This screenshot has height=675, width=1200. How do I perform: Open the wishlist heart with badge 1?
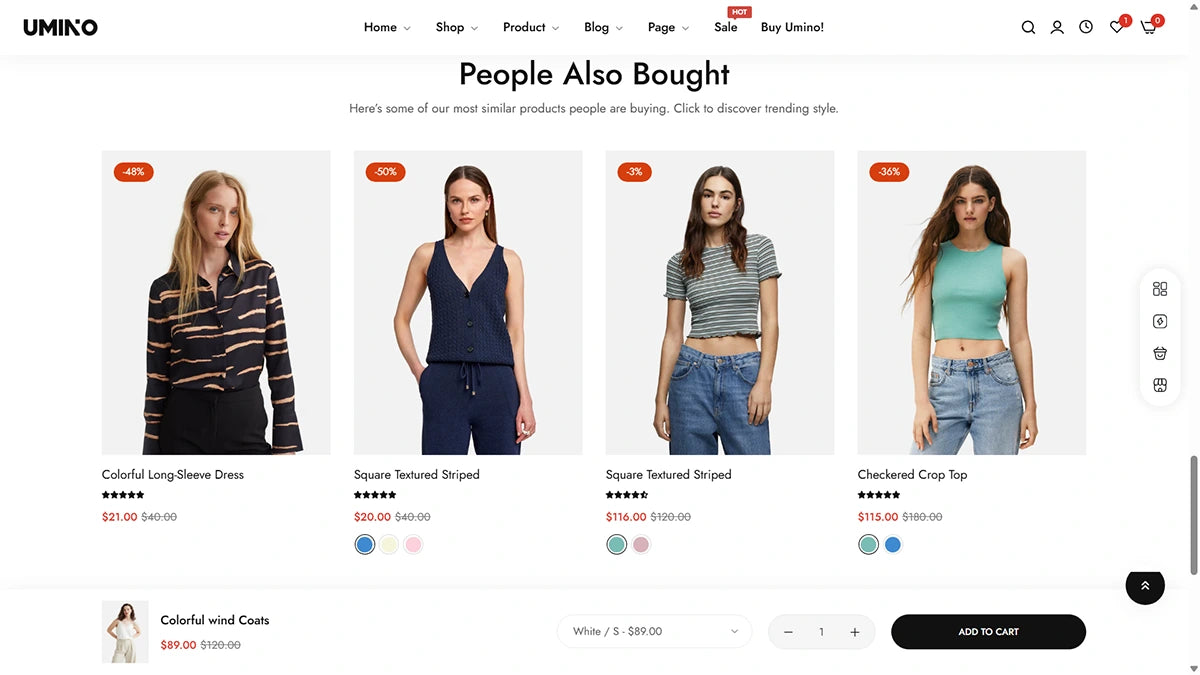pos(1115,27)
